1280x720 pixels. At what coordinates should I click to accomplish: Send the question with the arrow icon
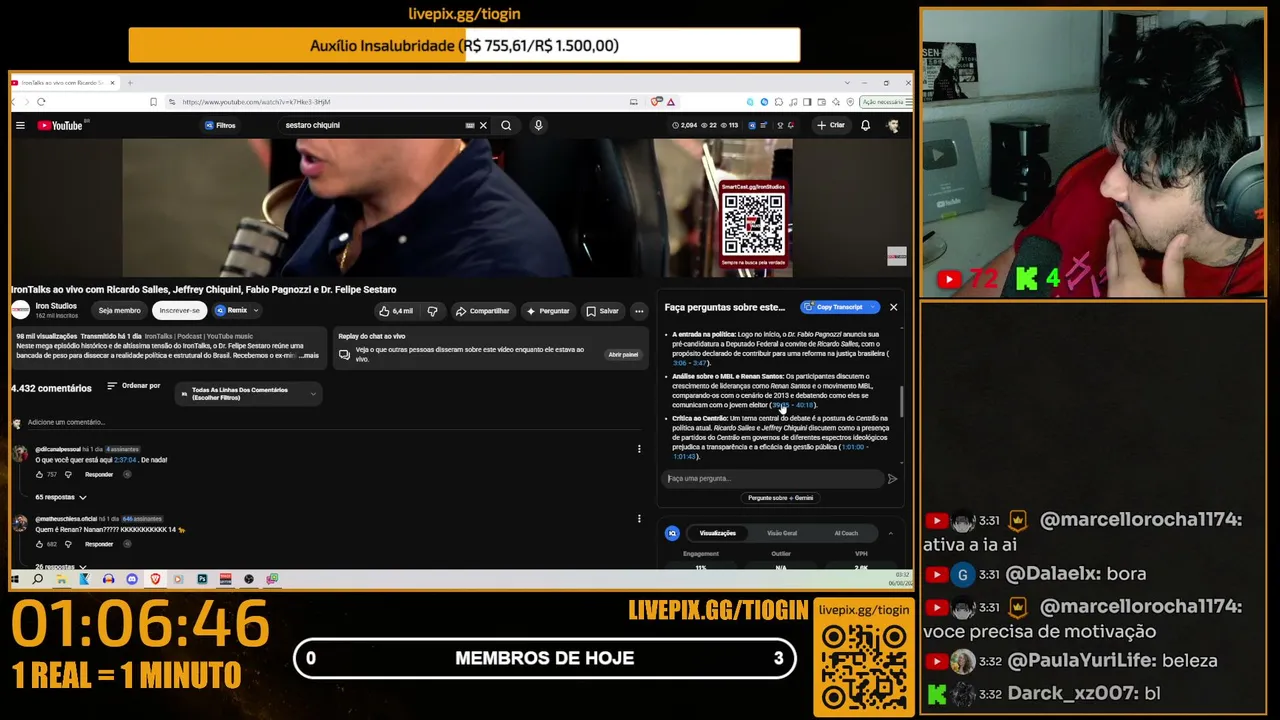tap(892, 479)
